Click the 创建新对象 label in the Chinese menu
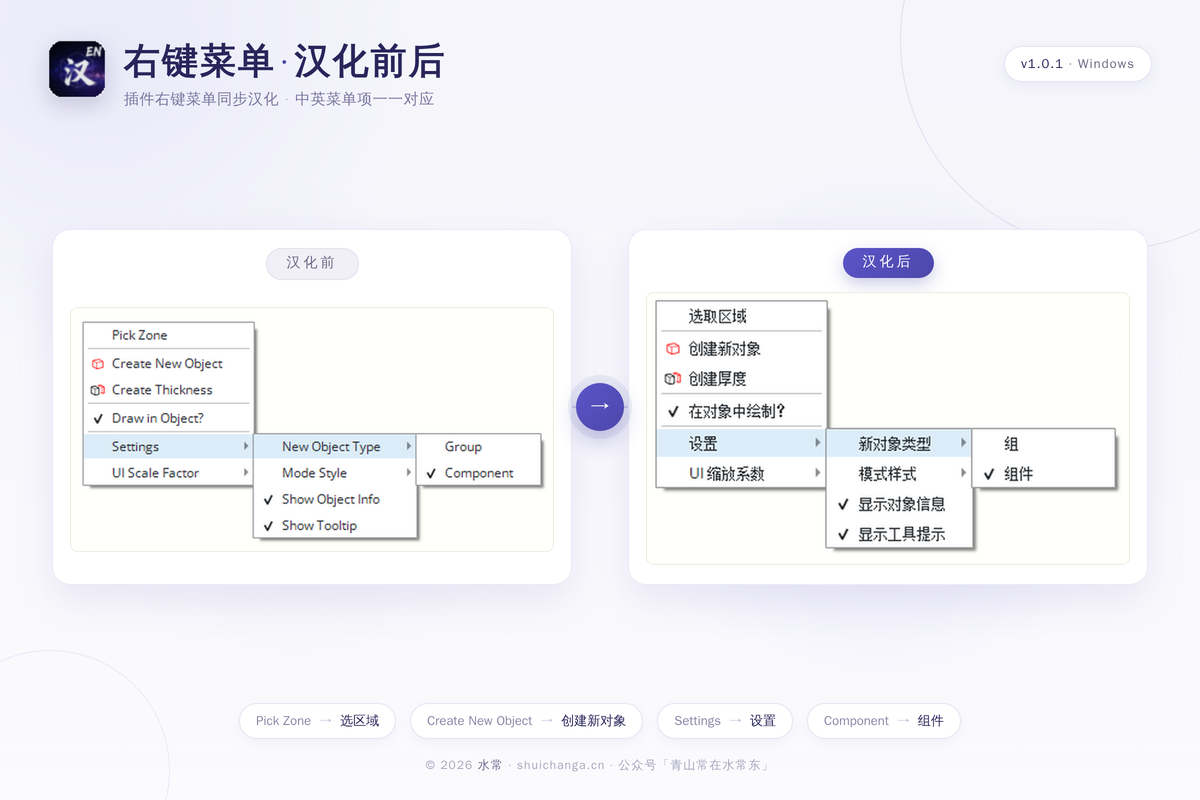This screenshot has width=1200, height=800. [x=725, y=349]
